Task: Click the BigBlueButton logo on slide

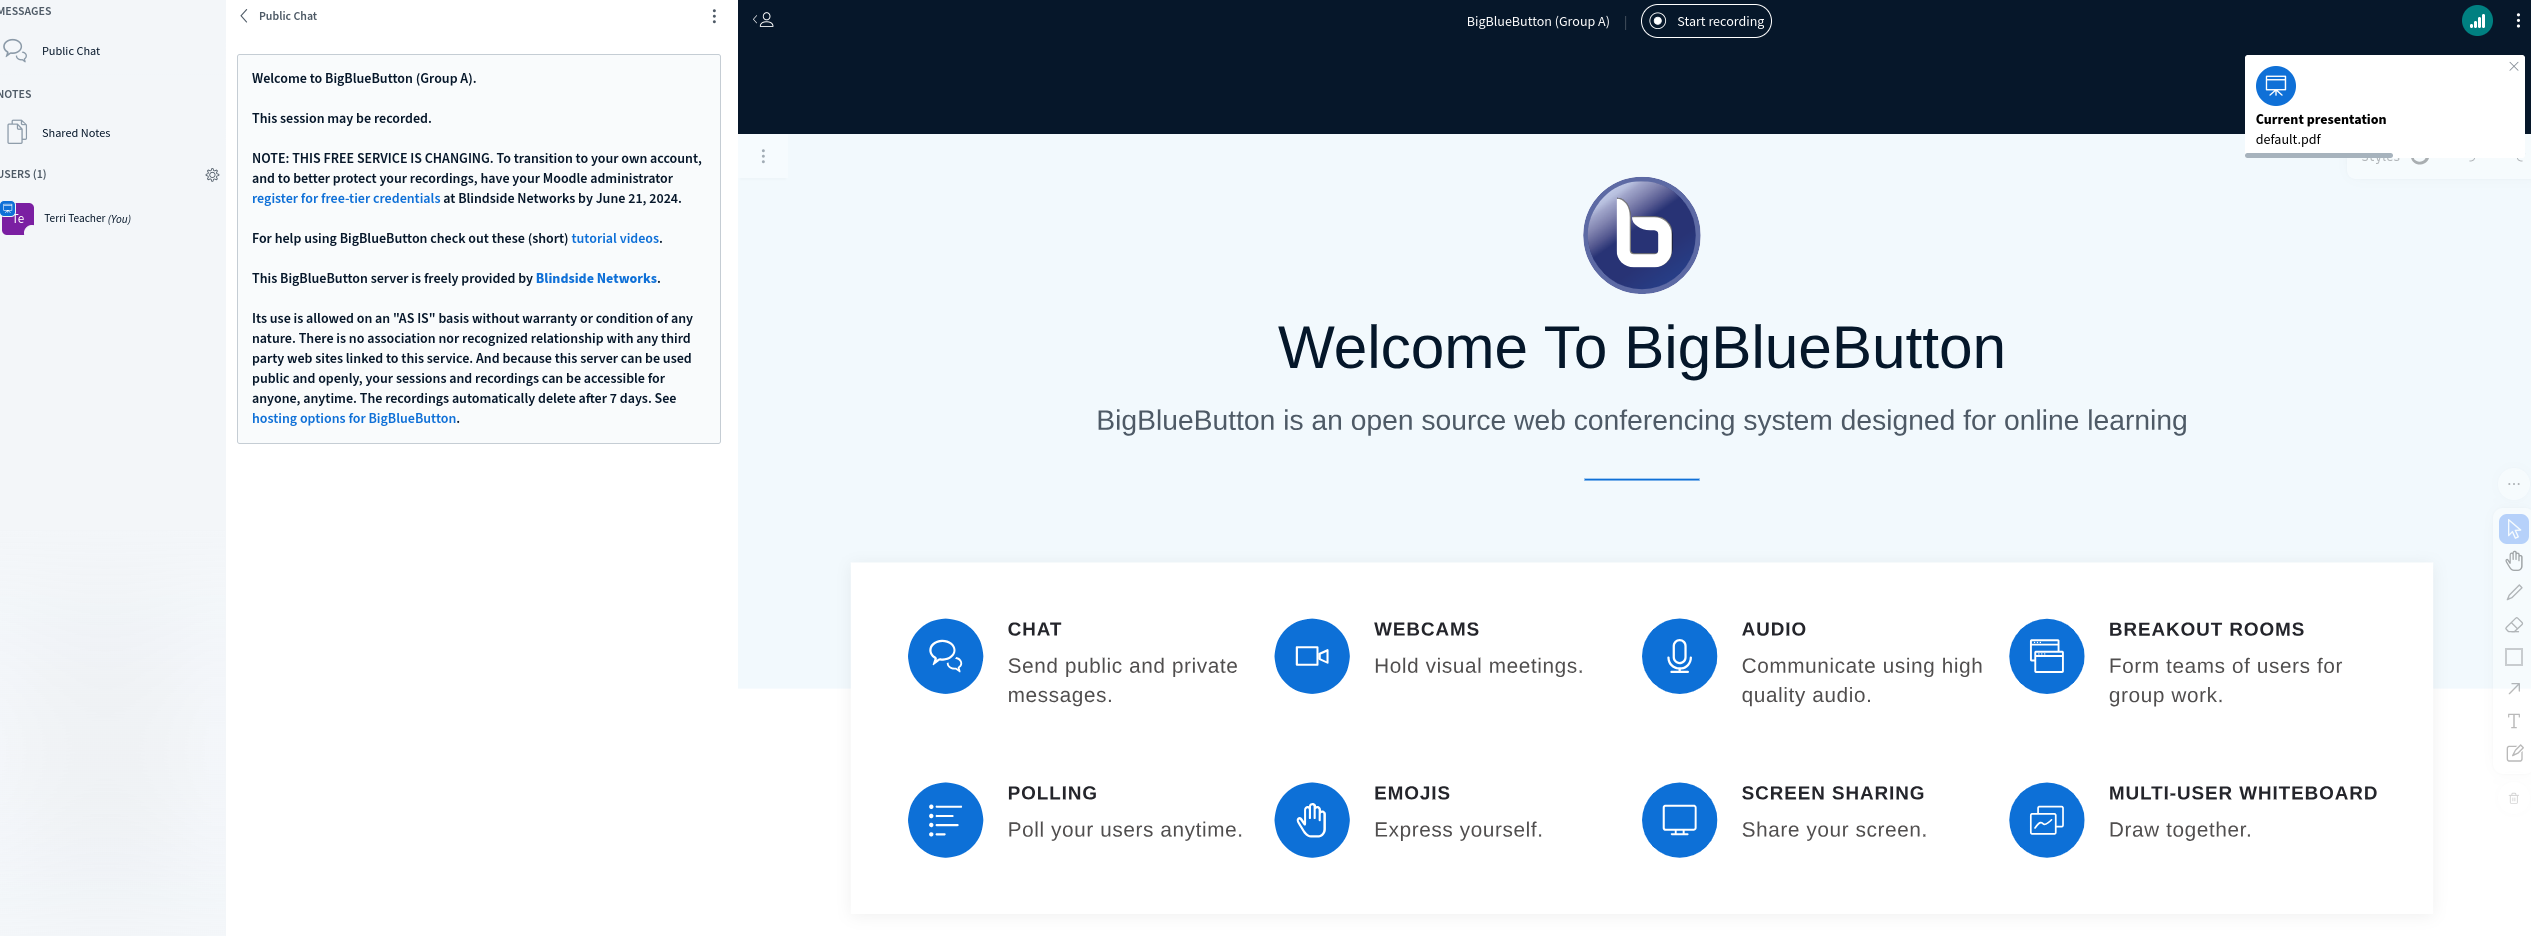Action: coord(1642,235)
